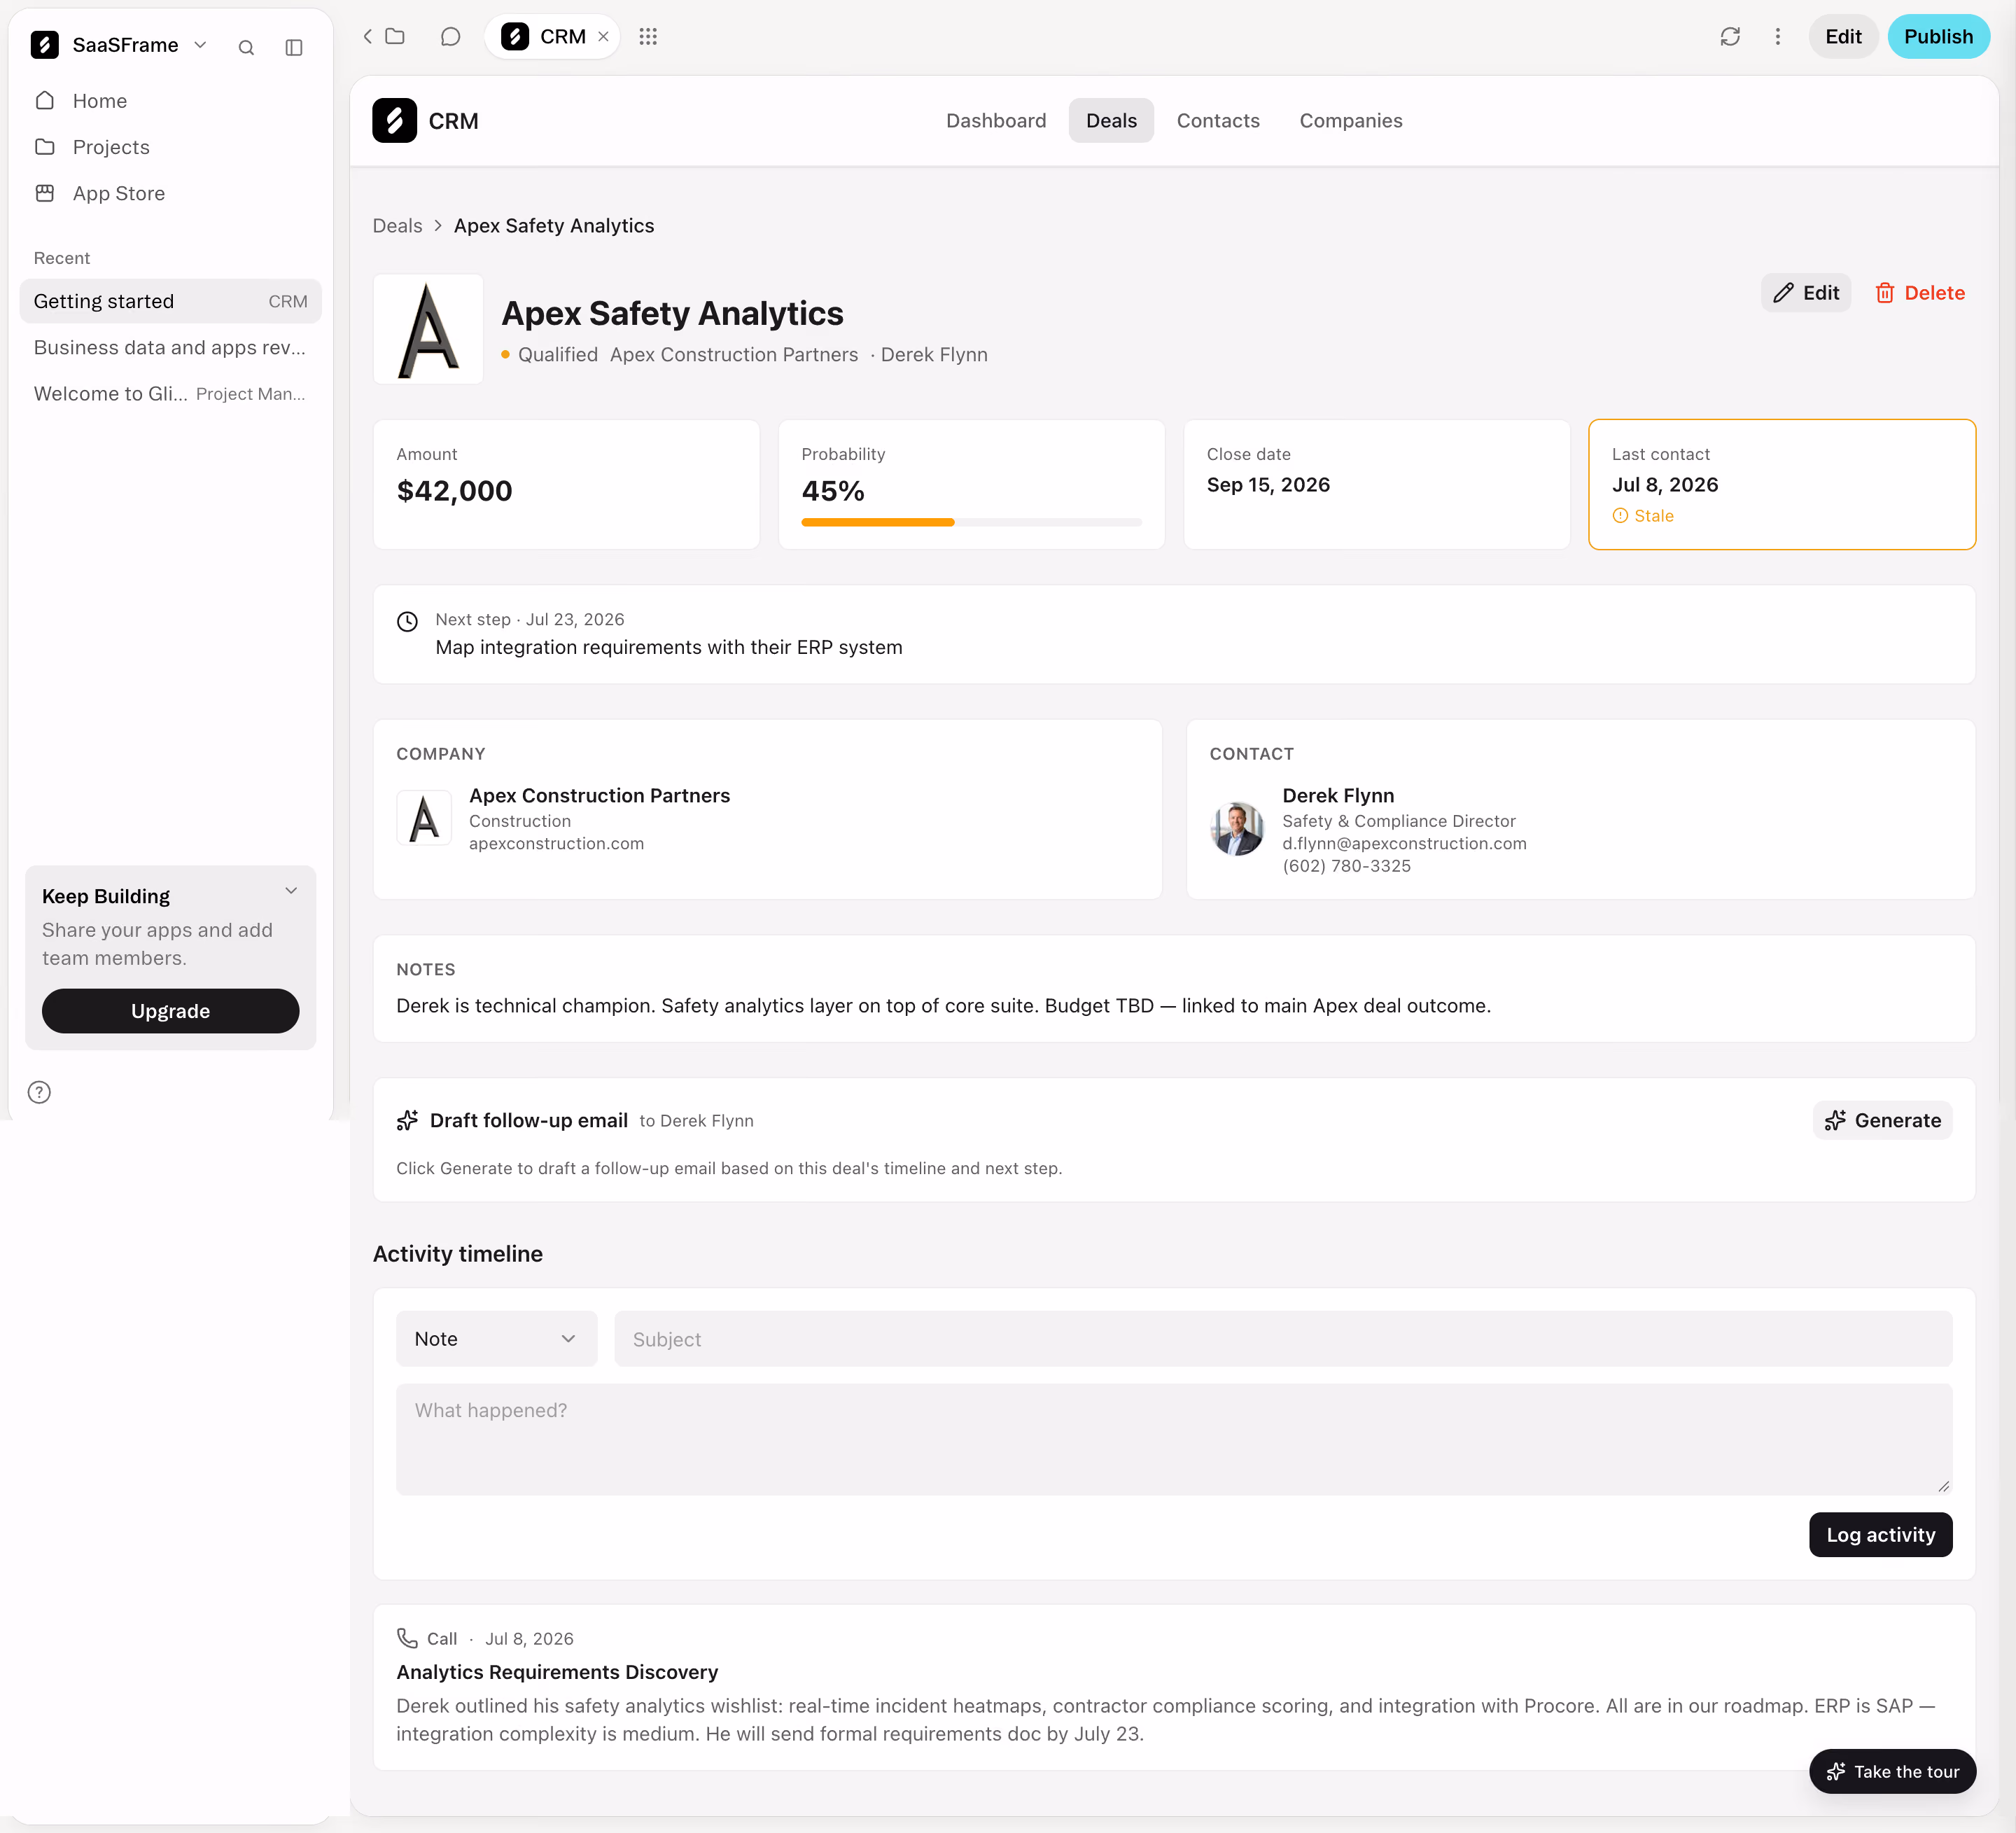Click the Take the tour button
The height and width of the screenshot is (1833, 2016).
[x=1892, y=1772]
